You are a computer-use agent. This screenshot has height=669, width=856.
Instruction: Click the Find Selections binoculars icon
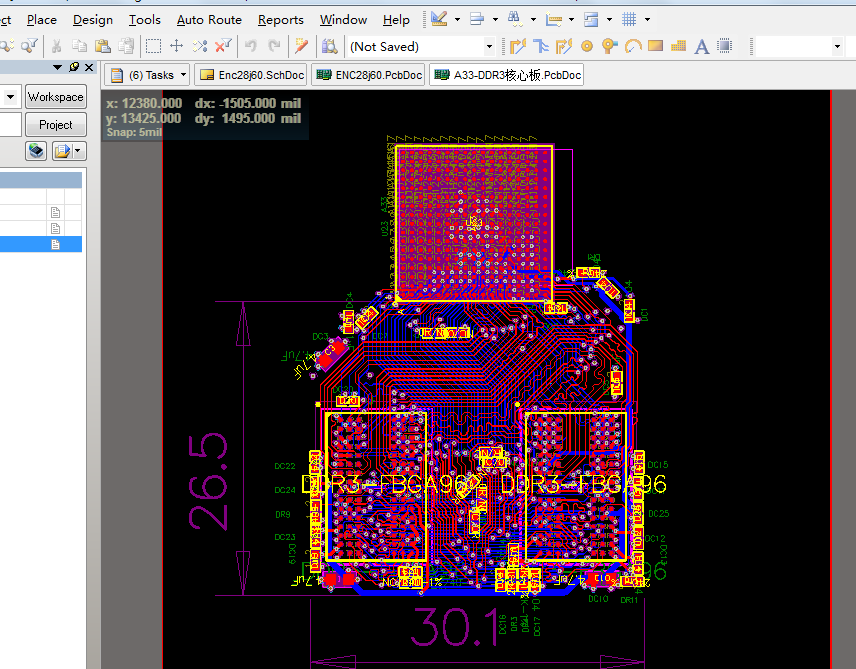[x=515, y=19]
